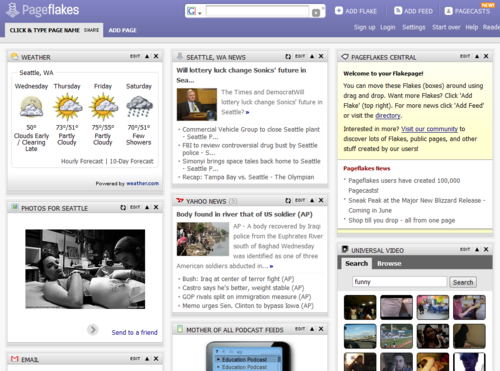
Task: Collapse the Pageflakes Central flake
Action: click(477, 56)
